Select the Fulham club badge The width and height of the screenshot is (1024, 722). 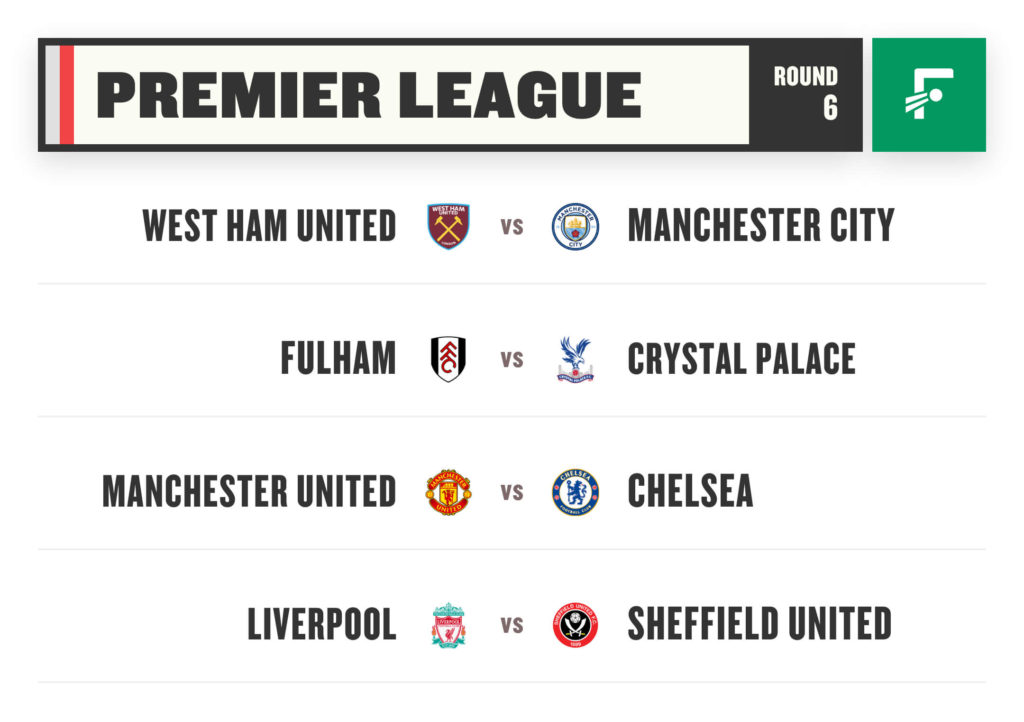pos(448,359)
